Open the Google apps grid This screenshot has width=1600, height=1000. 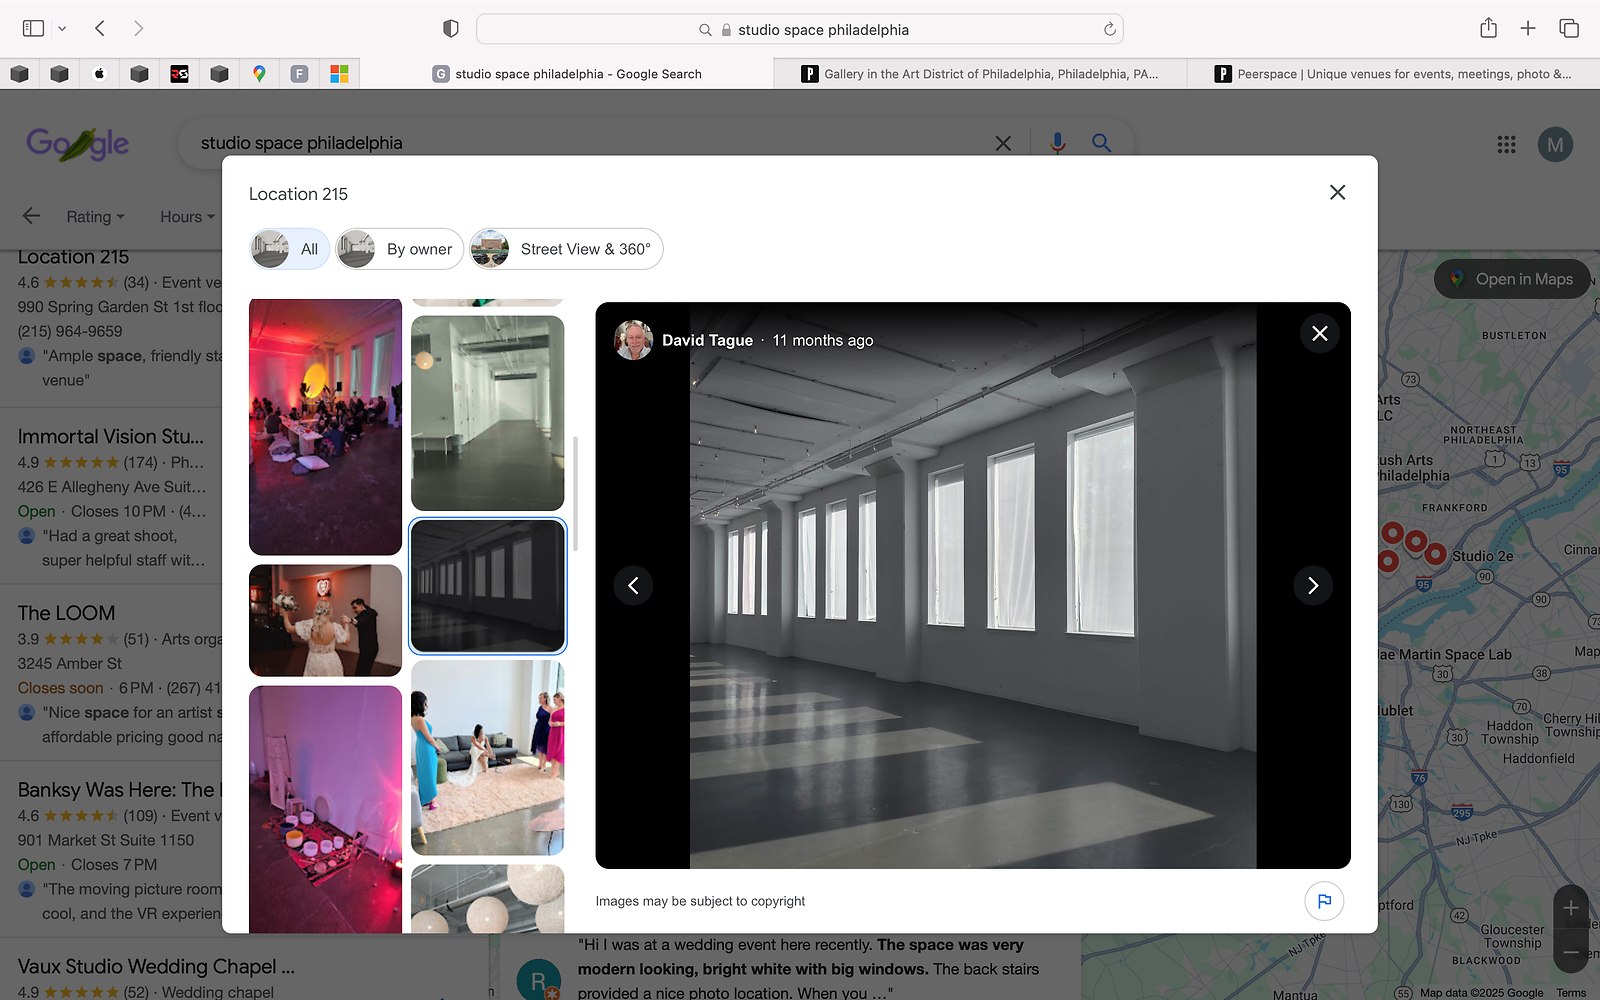tap(1506, 145)
